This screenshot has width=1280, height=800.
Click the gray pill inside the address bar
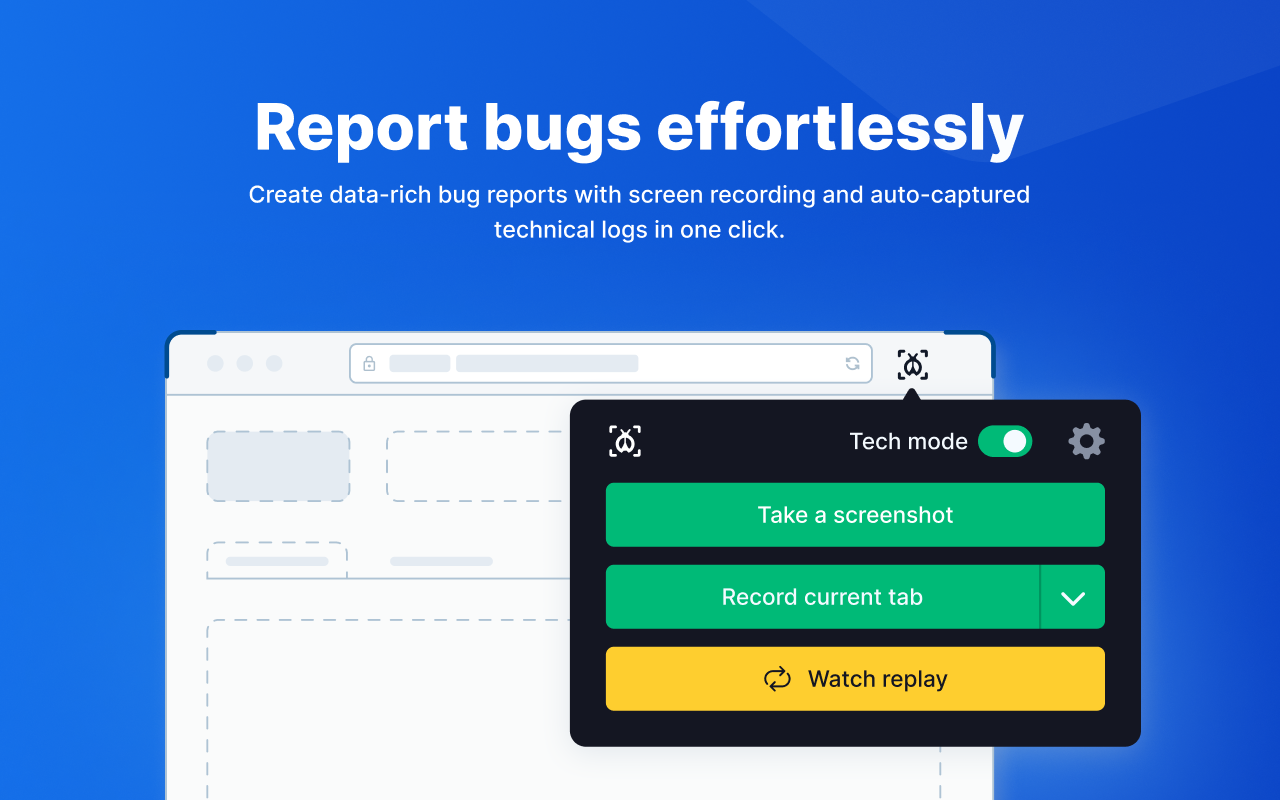tap(419, 363)
